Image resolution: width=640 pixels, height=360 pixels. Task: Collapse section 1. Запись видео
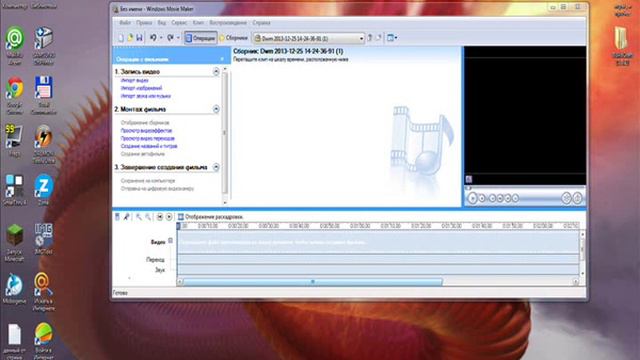[x=216, y=72]
